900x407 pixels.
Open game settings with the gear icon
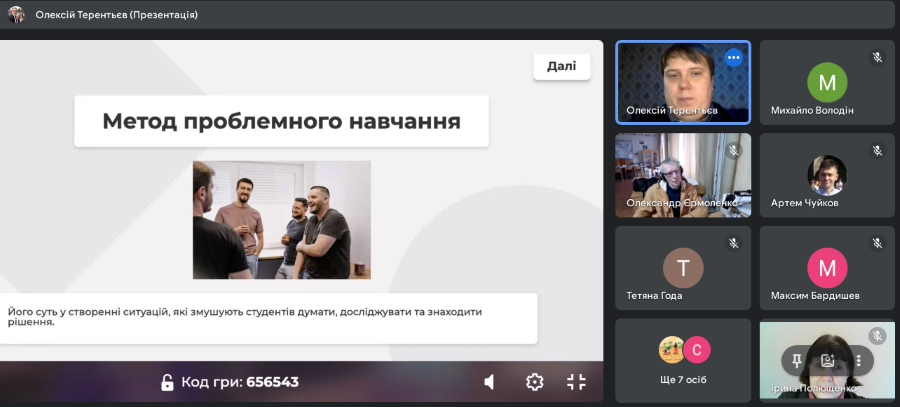point(534,382)
